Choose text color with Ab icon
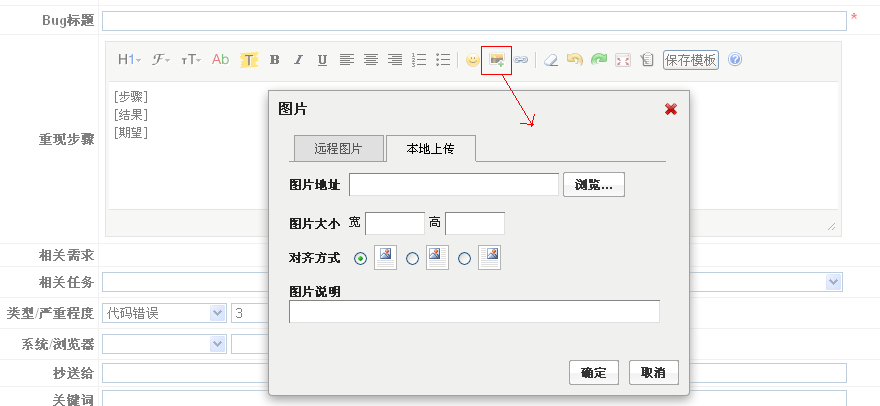880x406 pixels. pyautogui.click(x=221, y=60)
